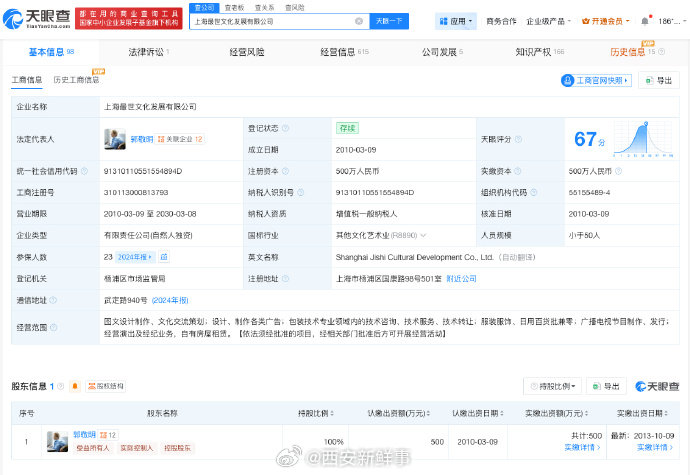
Task: Click the 天眼一下 search button
Action: coord(389,21)
